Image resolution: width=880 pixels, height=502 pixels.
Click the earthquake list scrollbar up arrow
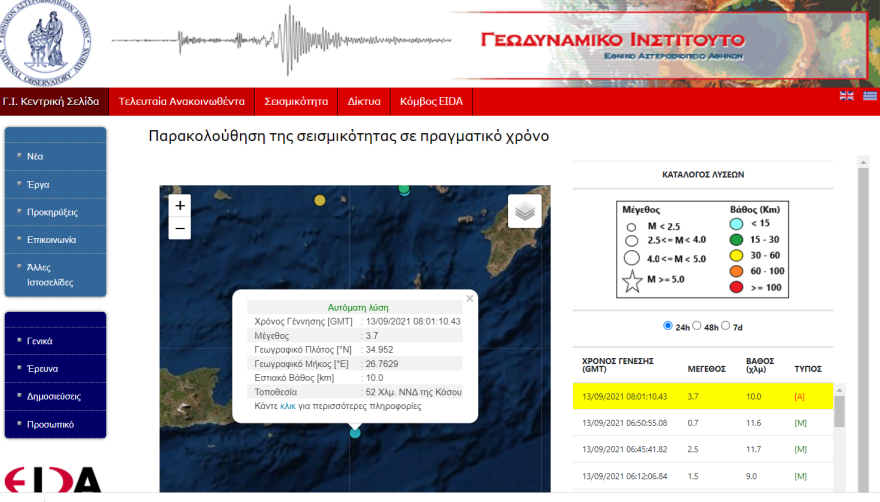(x=840, y=390)
